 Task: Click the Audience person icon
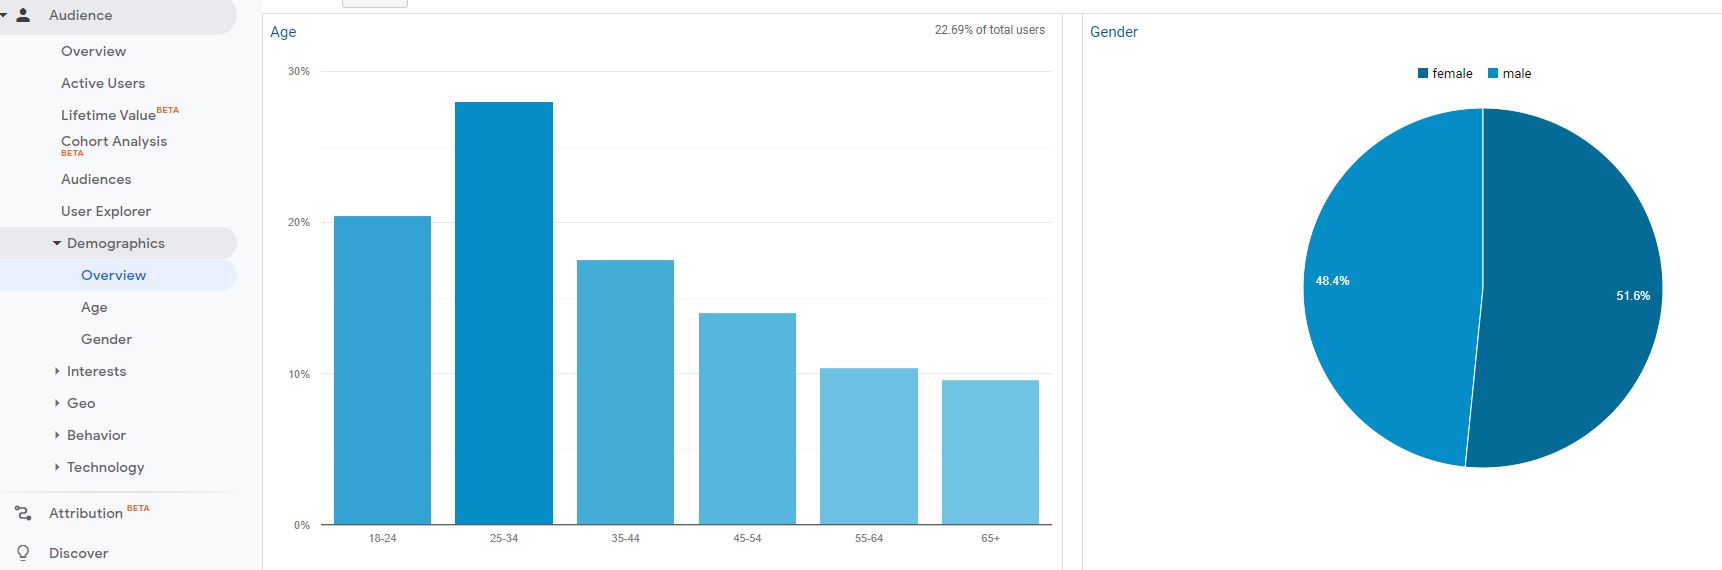[23, 15]
